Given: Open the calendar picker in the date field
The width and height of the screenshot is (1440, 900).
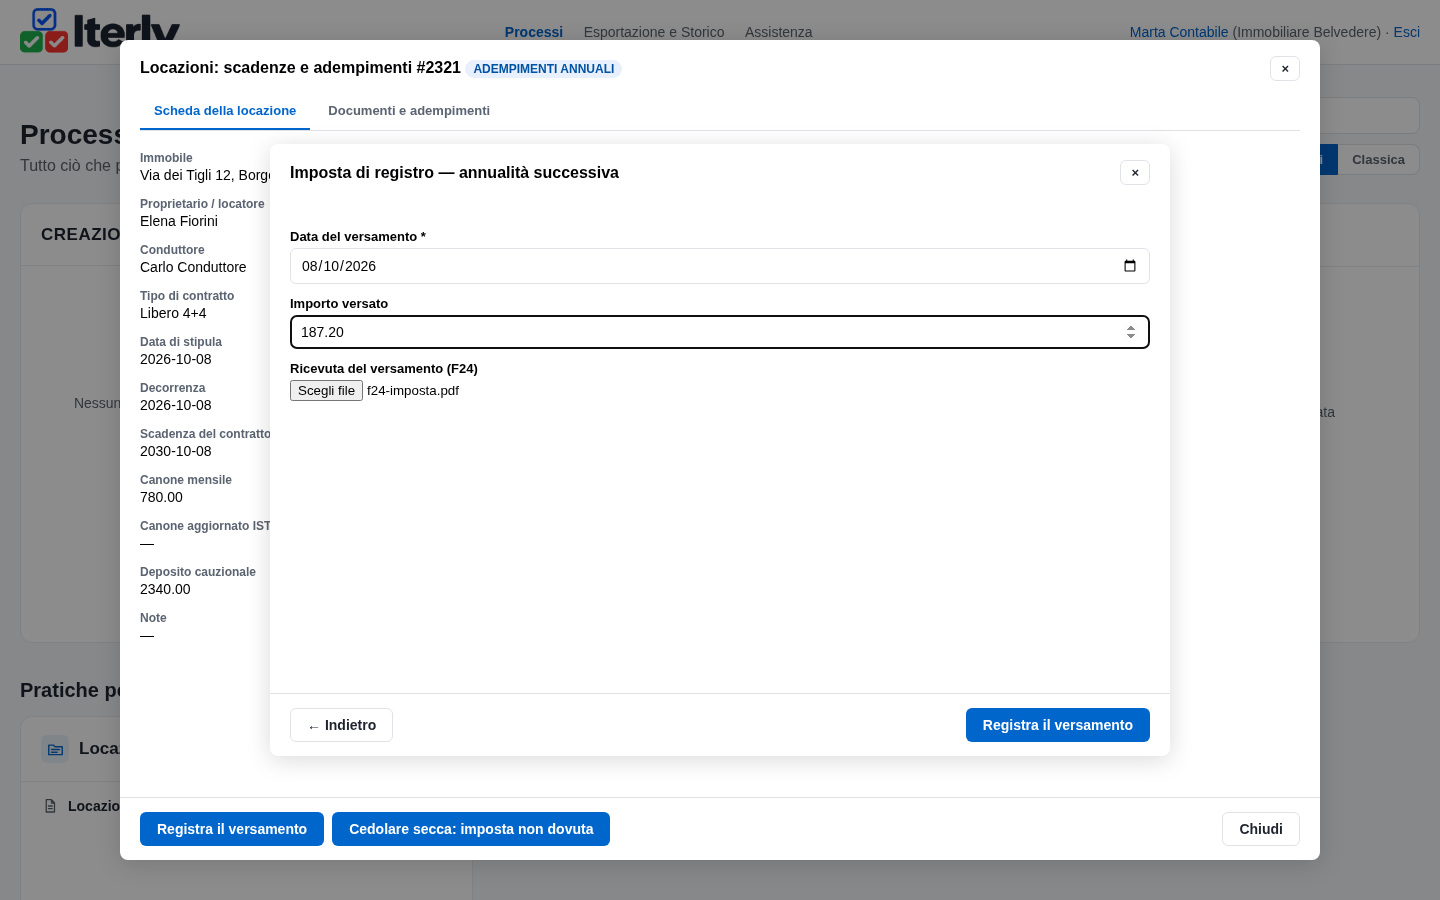Looking at the screenshot, I should pos(1130,266).
